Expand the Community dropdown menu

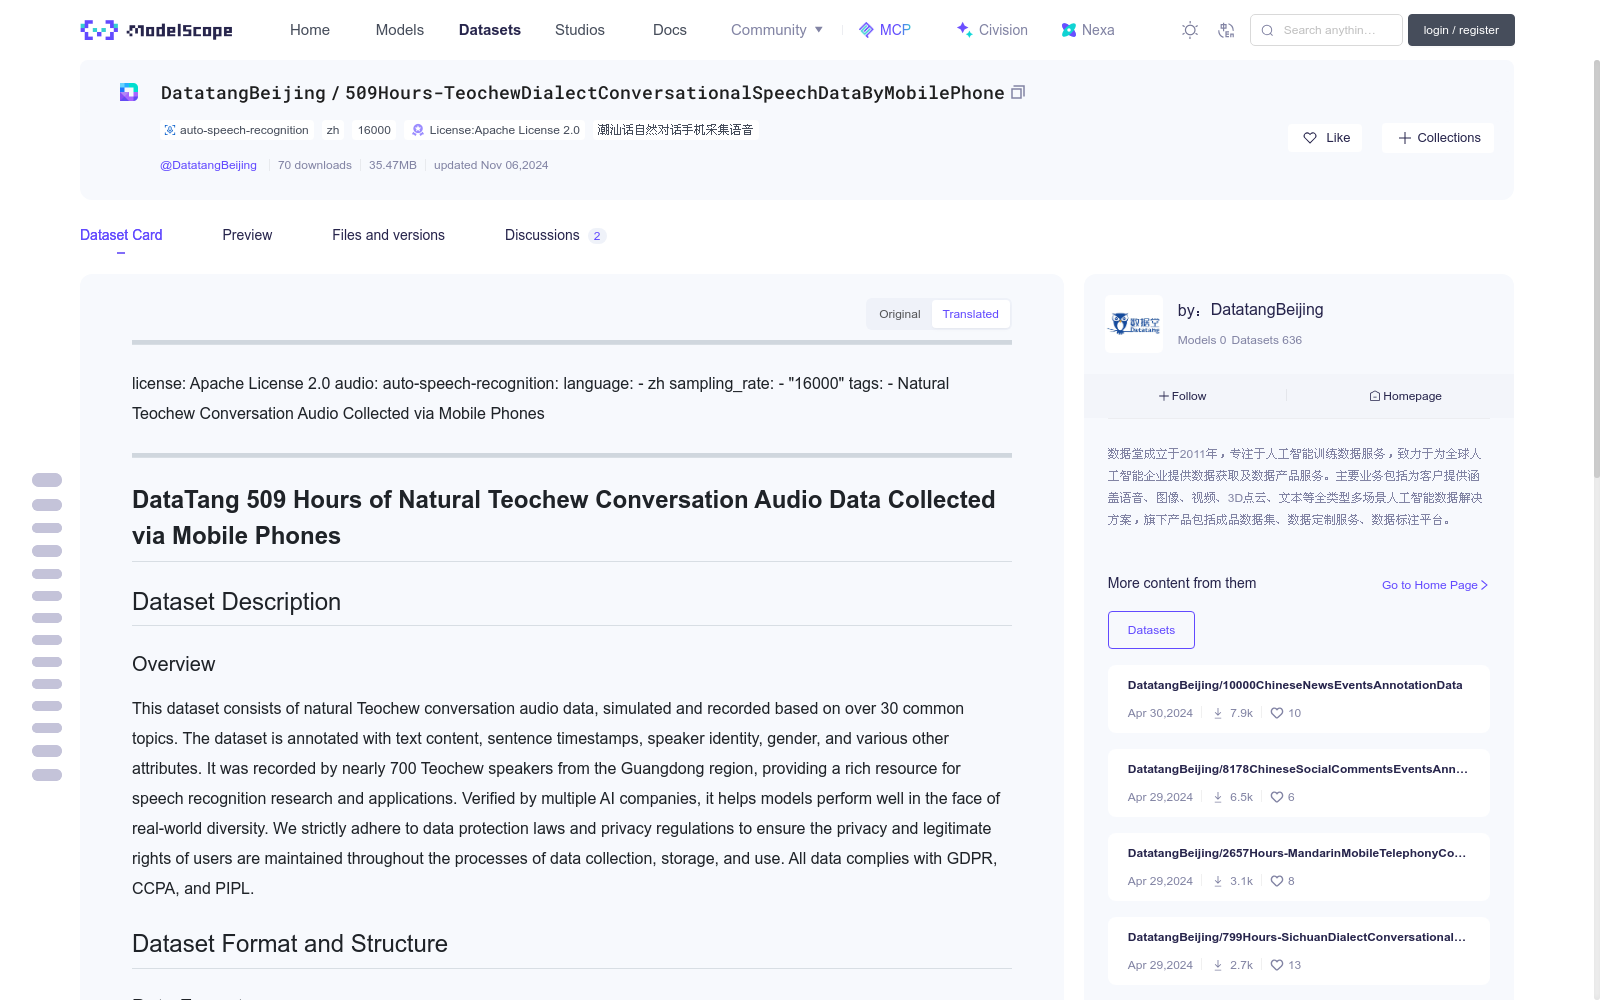(777, 30)
